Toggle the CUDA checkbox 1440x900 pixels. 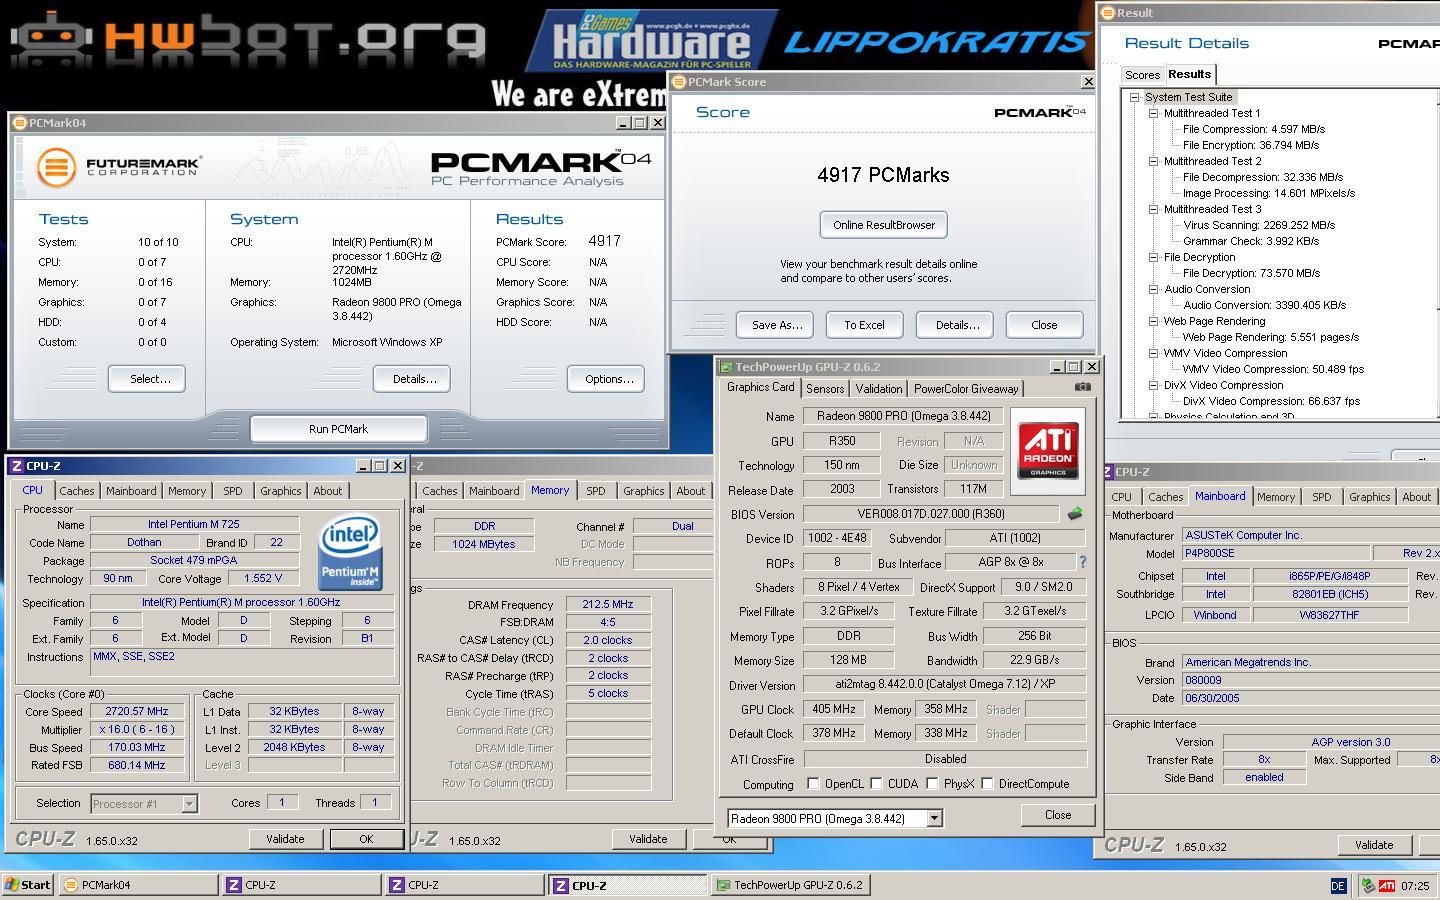pos(876,784)
